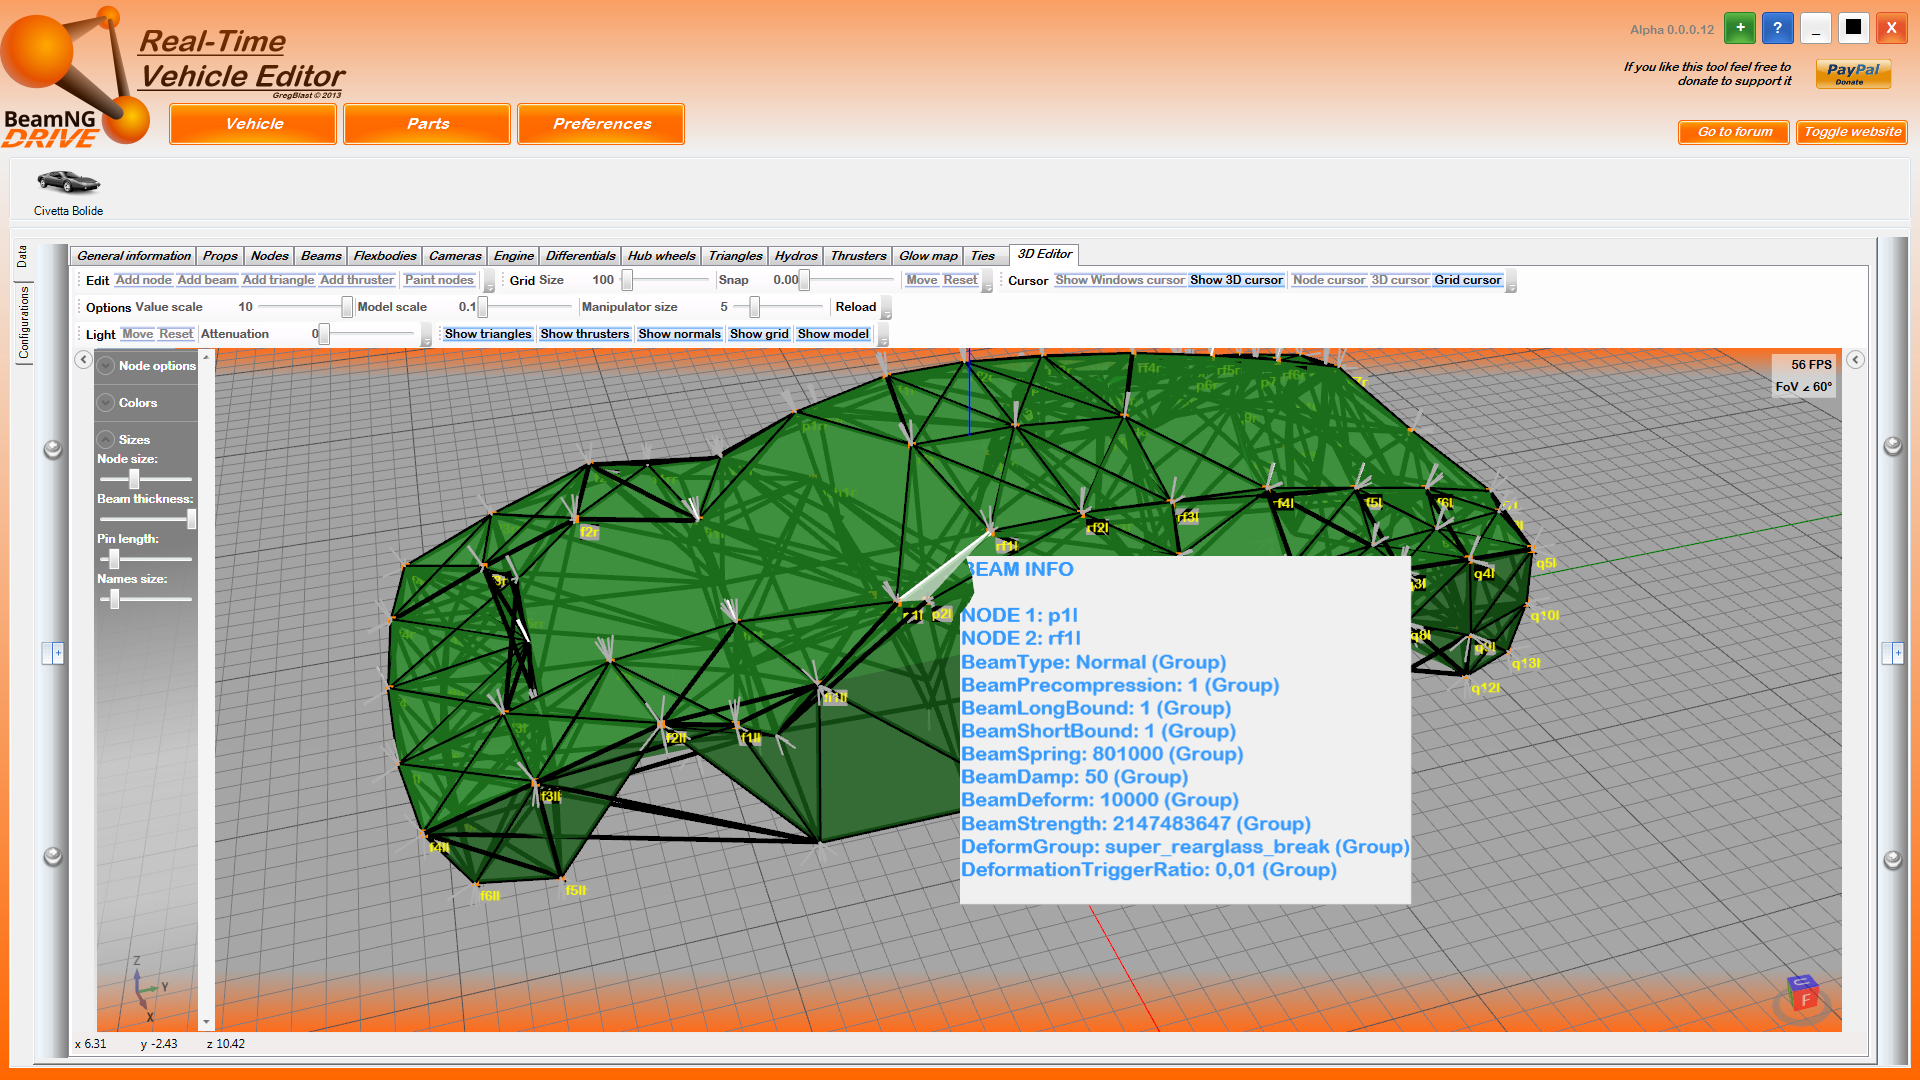
Task: Open the Vehicle section
Action: 253,124
